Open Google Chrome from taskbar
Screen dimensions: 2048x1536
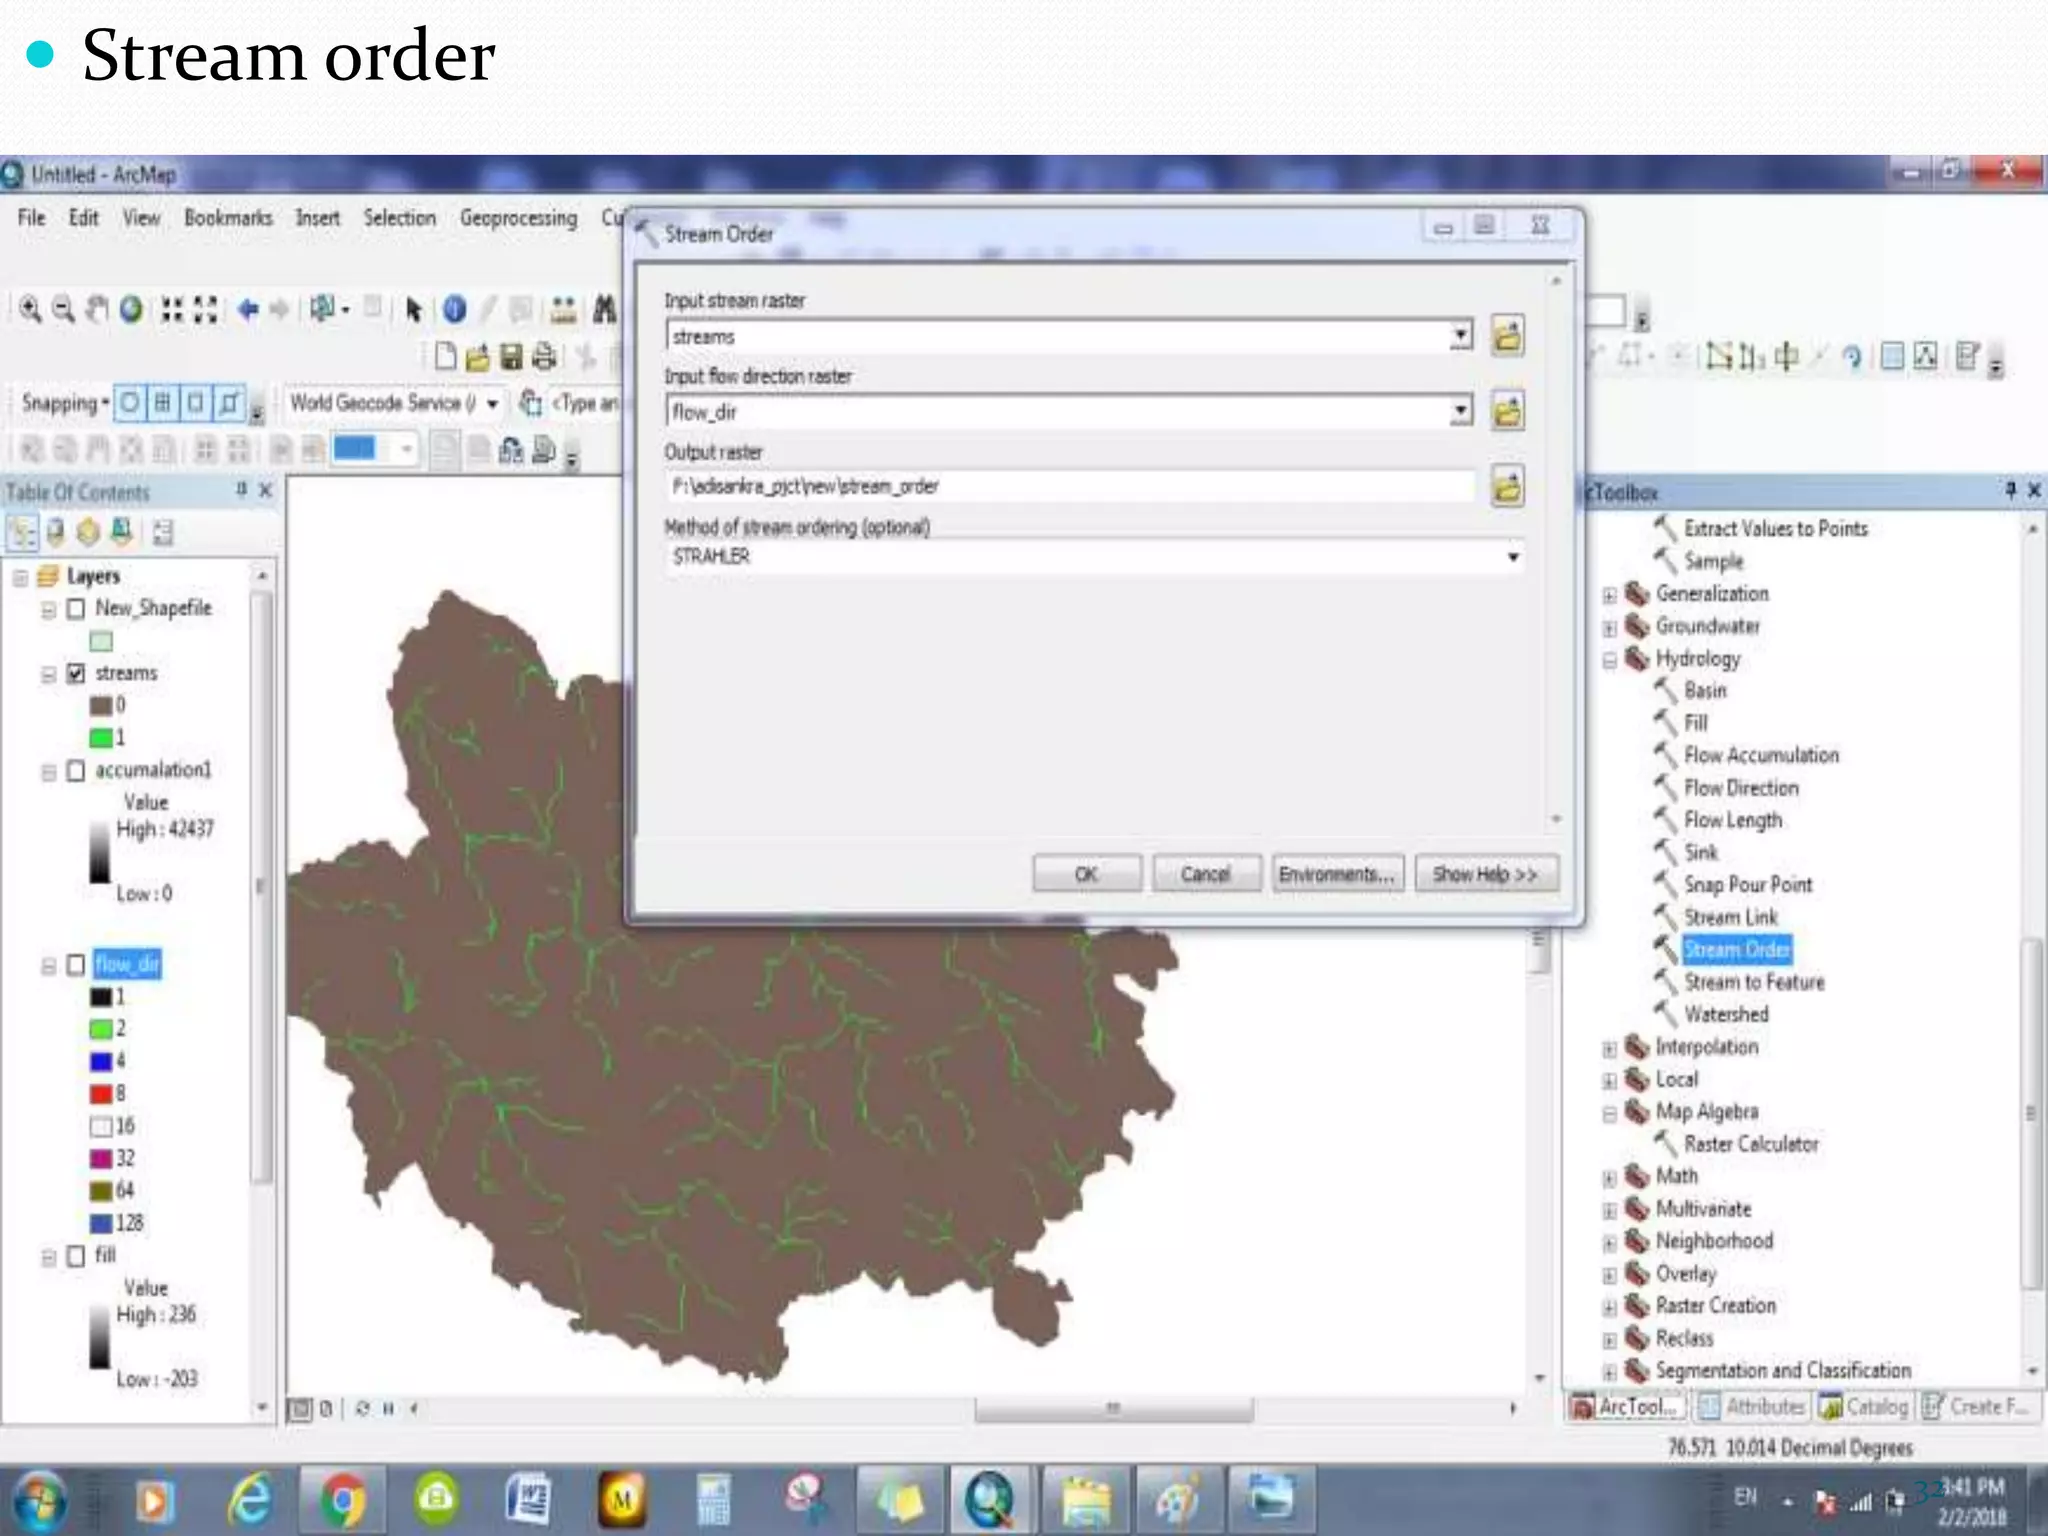(342, 1500)
